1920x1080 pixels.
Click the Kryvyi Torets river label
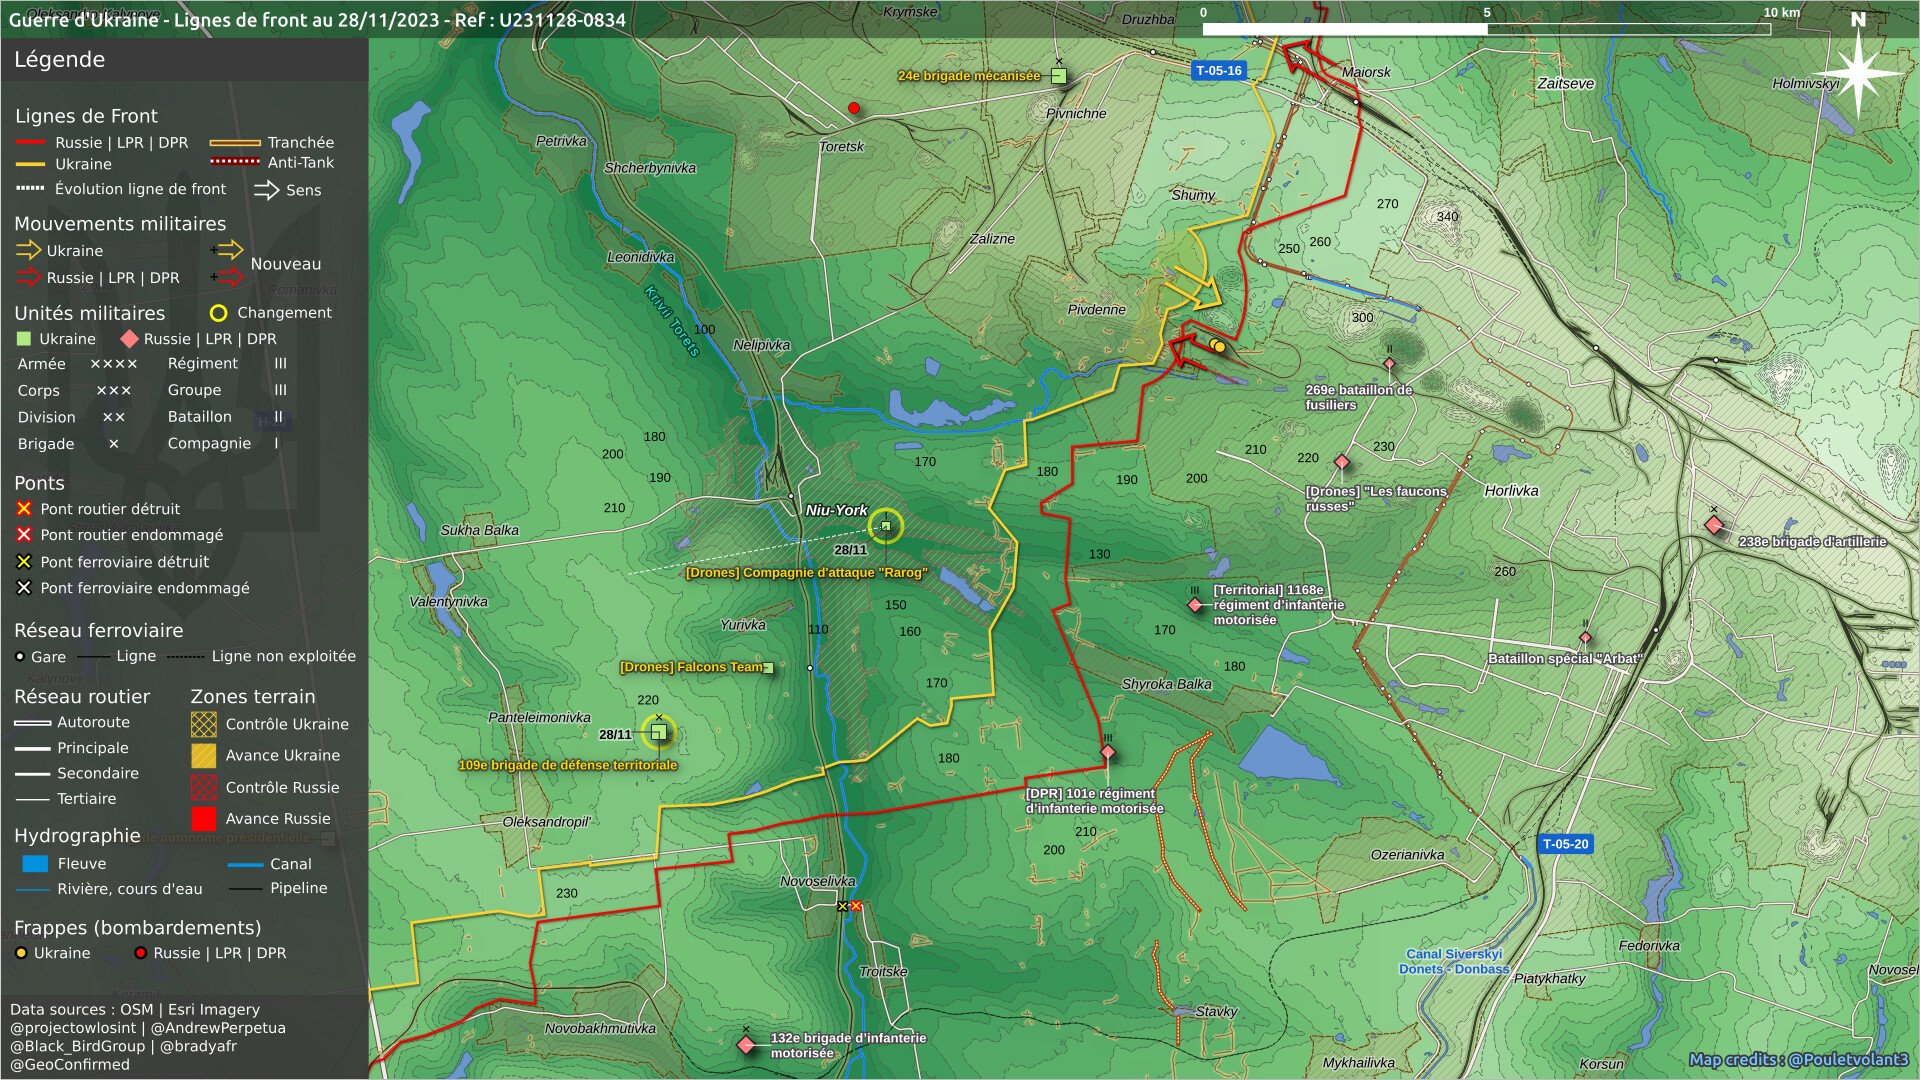tap(672, 321)
